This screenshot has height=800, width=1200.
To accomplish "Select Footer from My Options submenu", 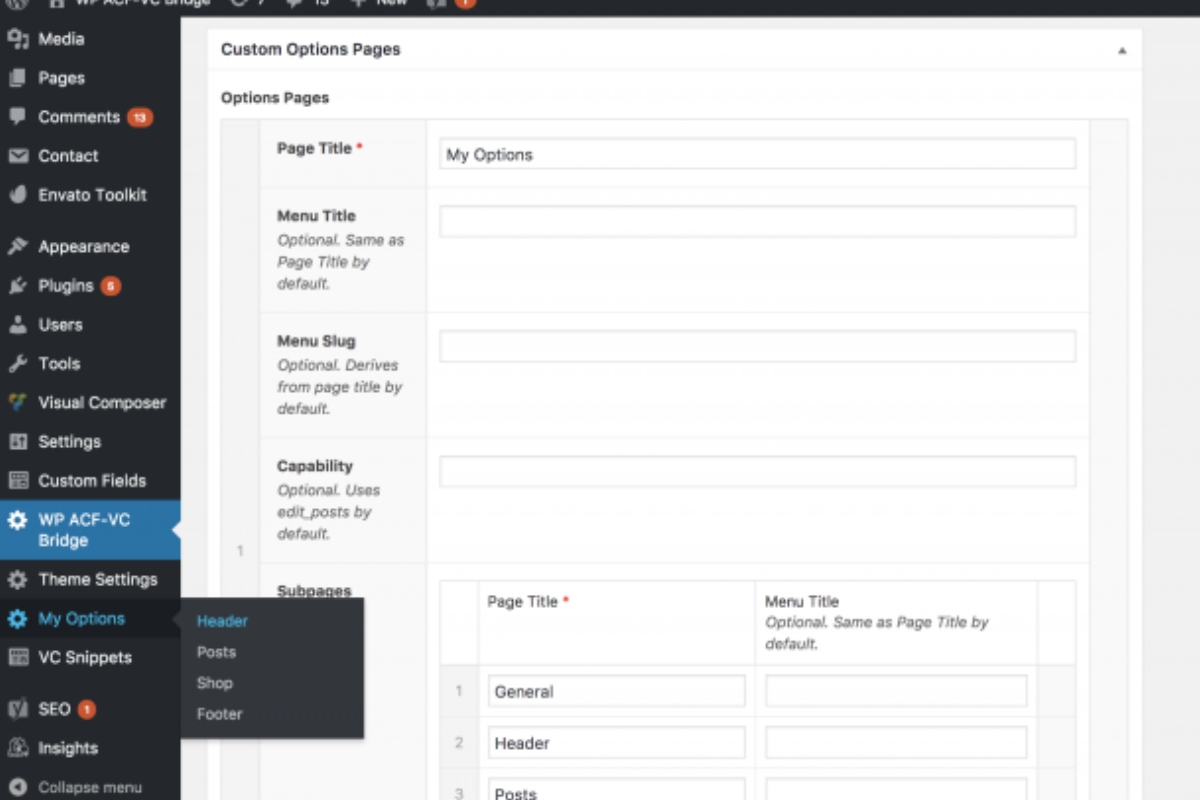I will click(x=220, y=714).
